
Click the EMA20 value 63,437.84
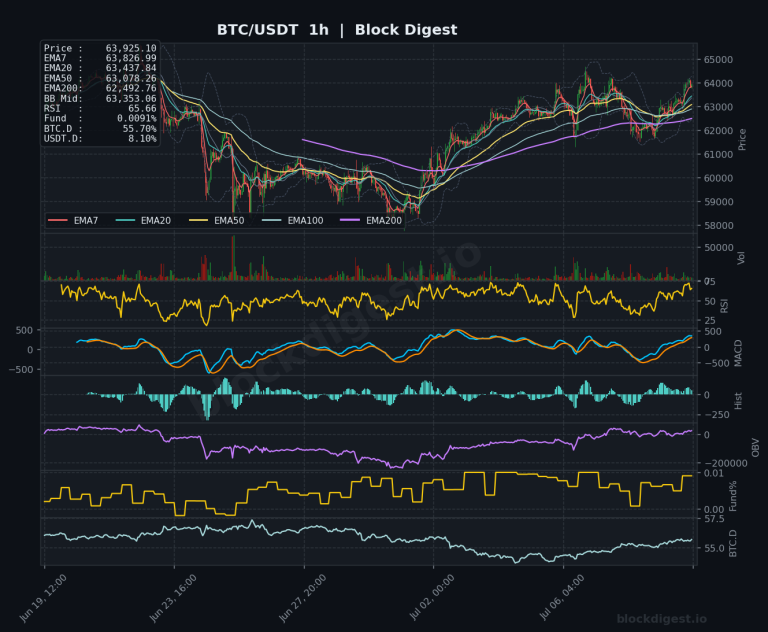click(131, 68)
